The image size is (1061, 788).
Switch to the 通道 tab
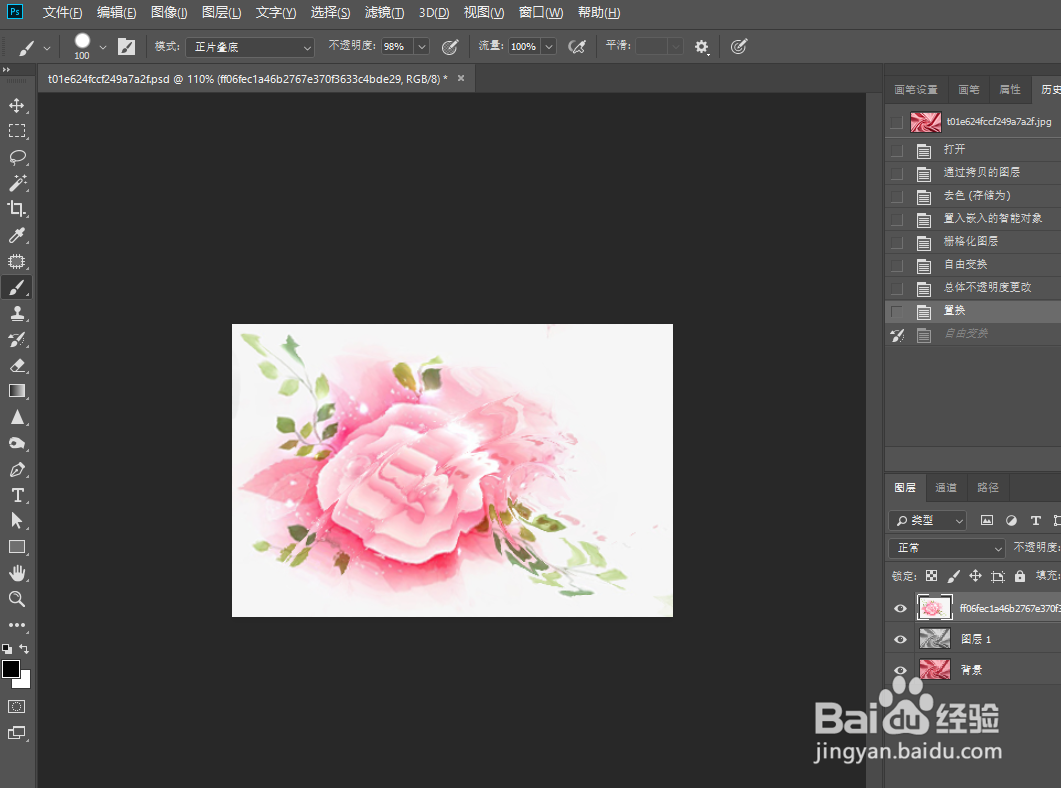click(x=945, y=488)
